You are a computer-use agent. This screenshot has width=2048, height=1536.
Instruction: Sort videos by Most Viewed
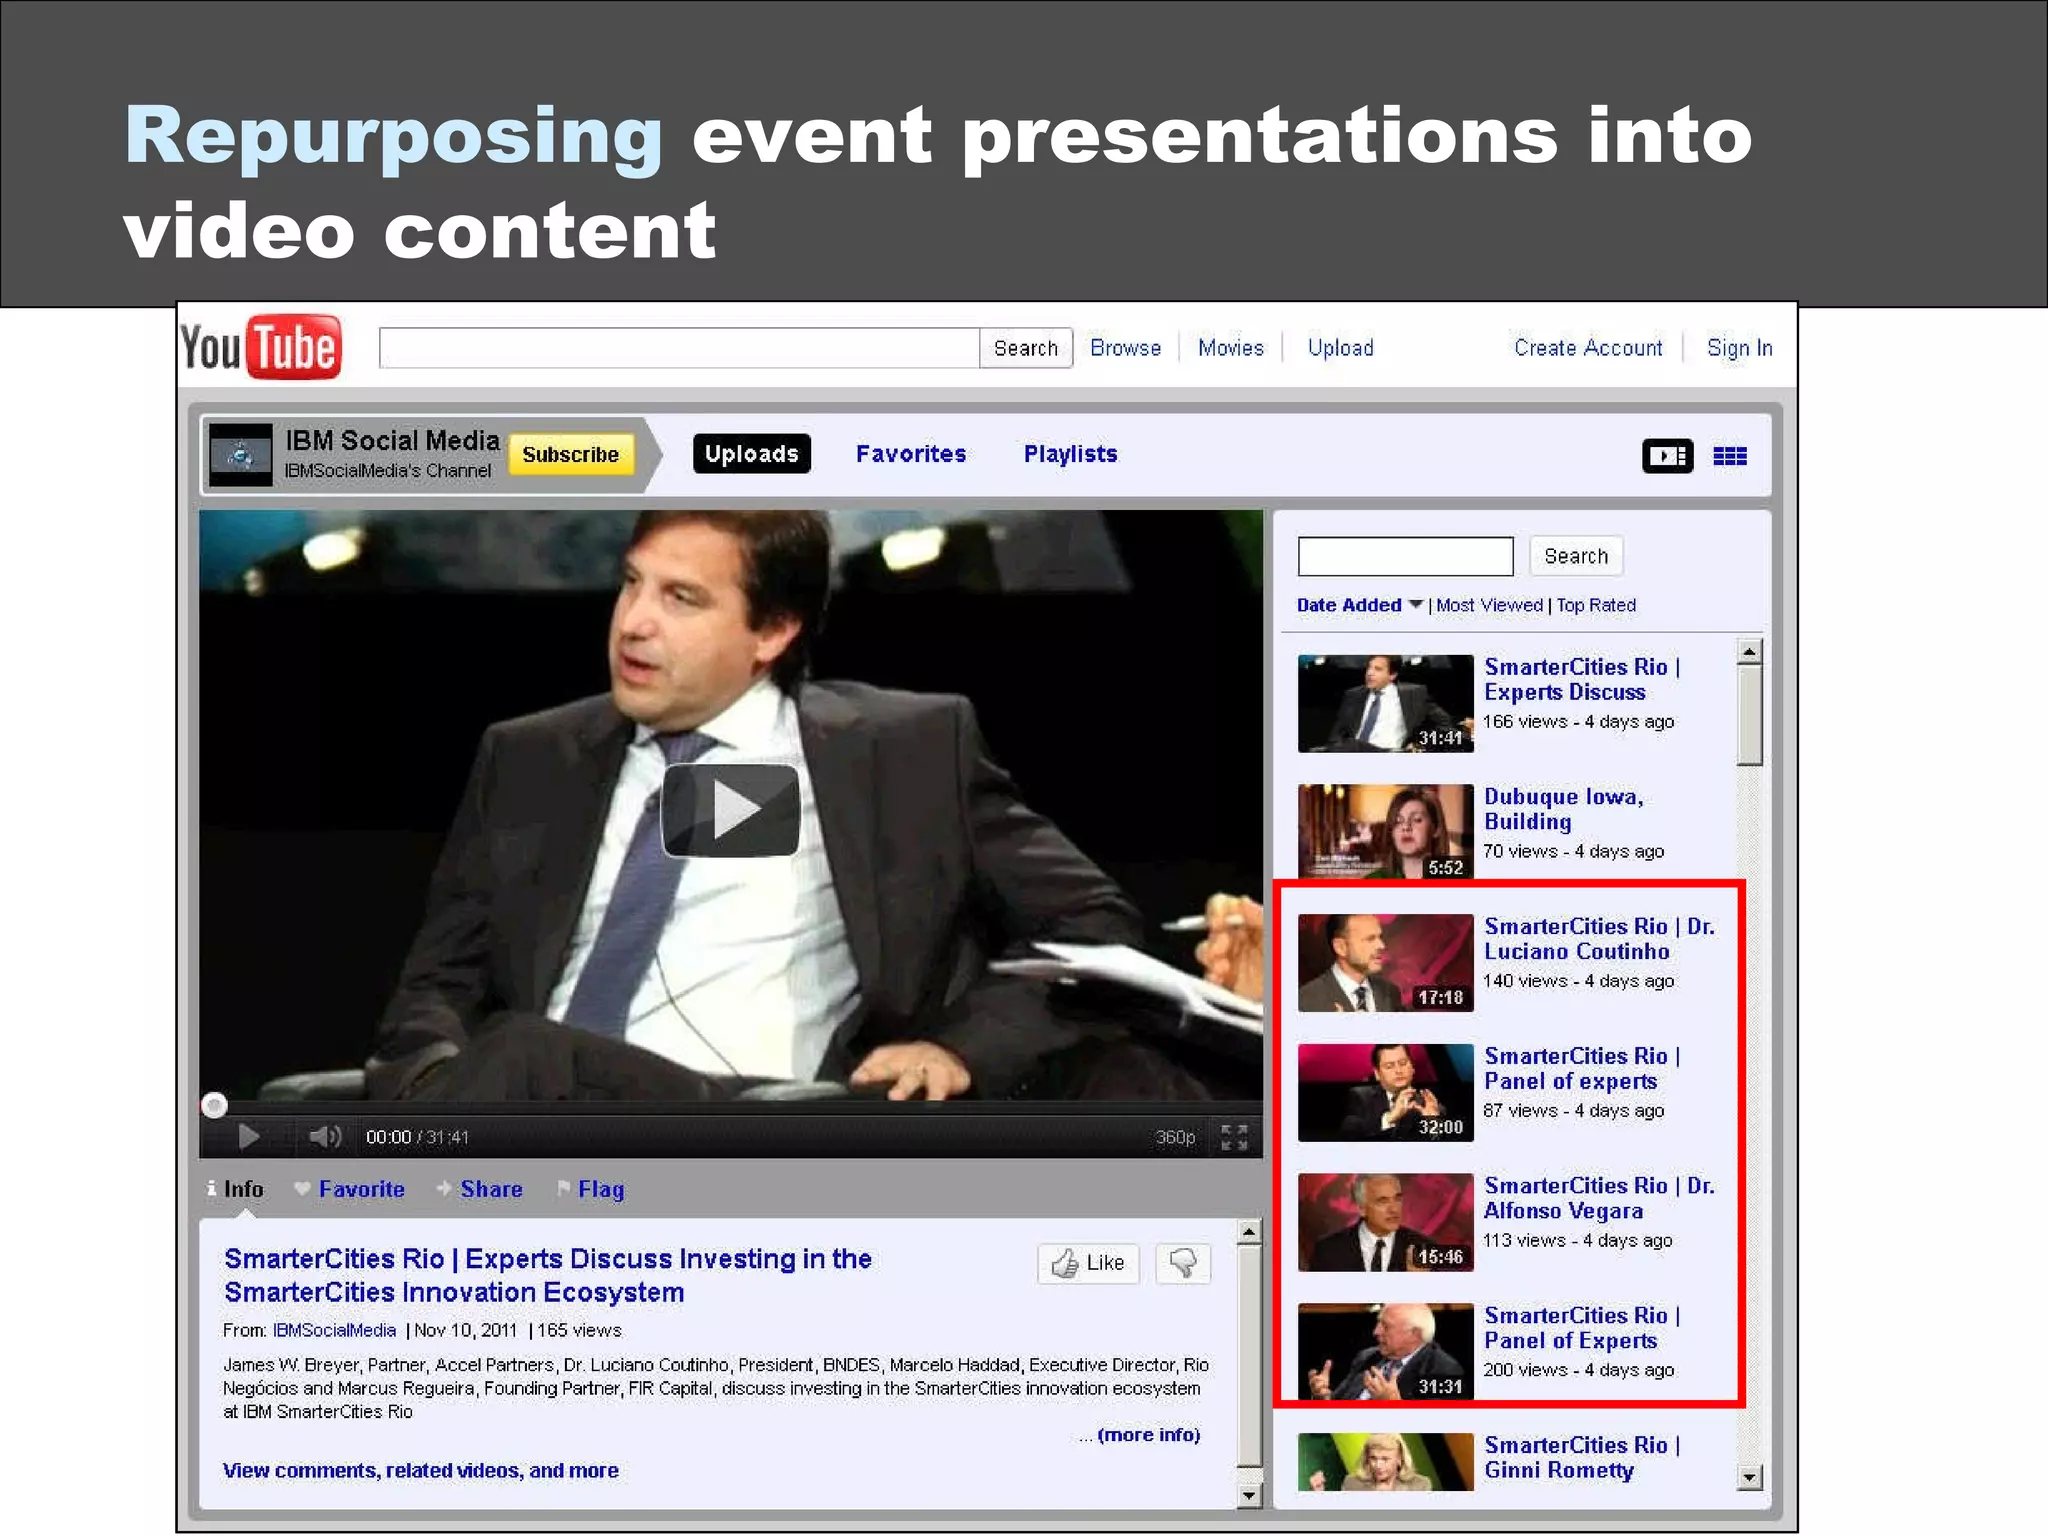1489,605
